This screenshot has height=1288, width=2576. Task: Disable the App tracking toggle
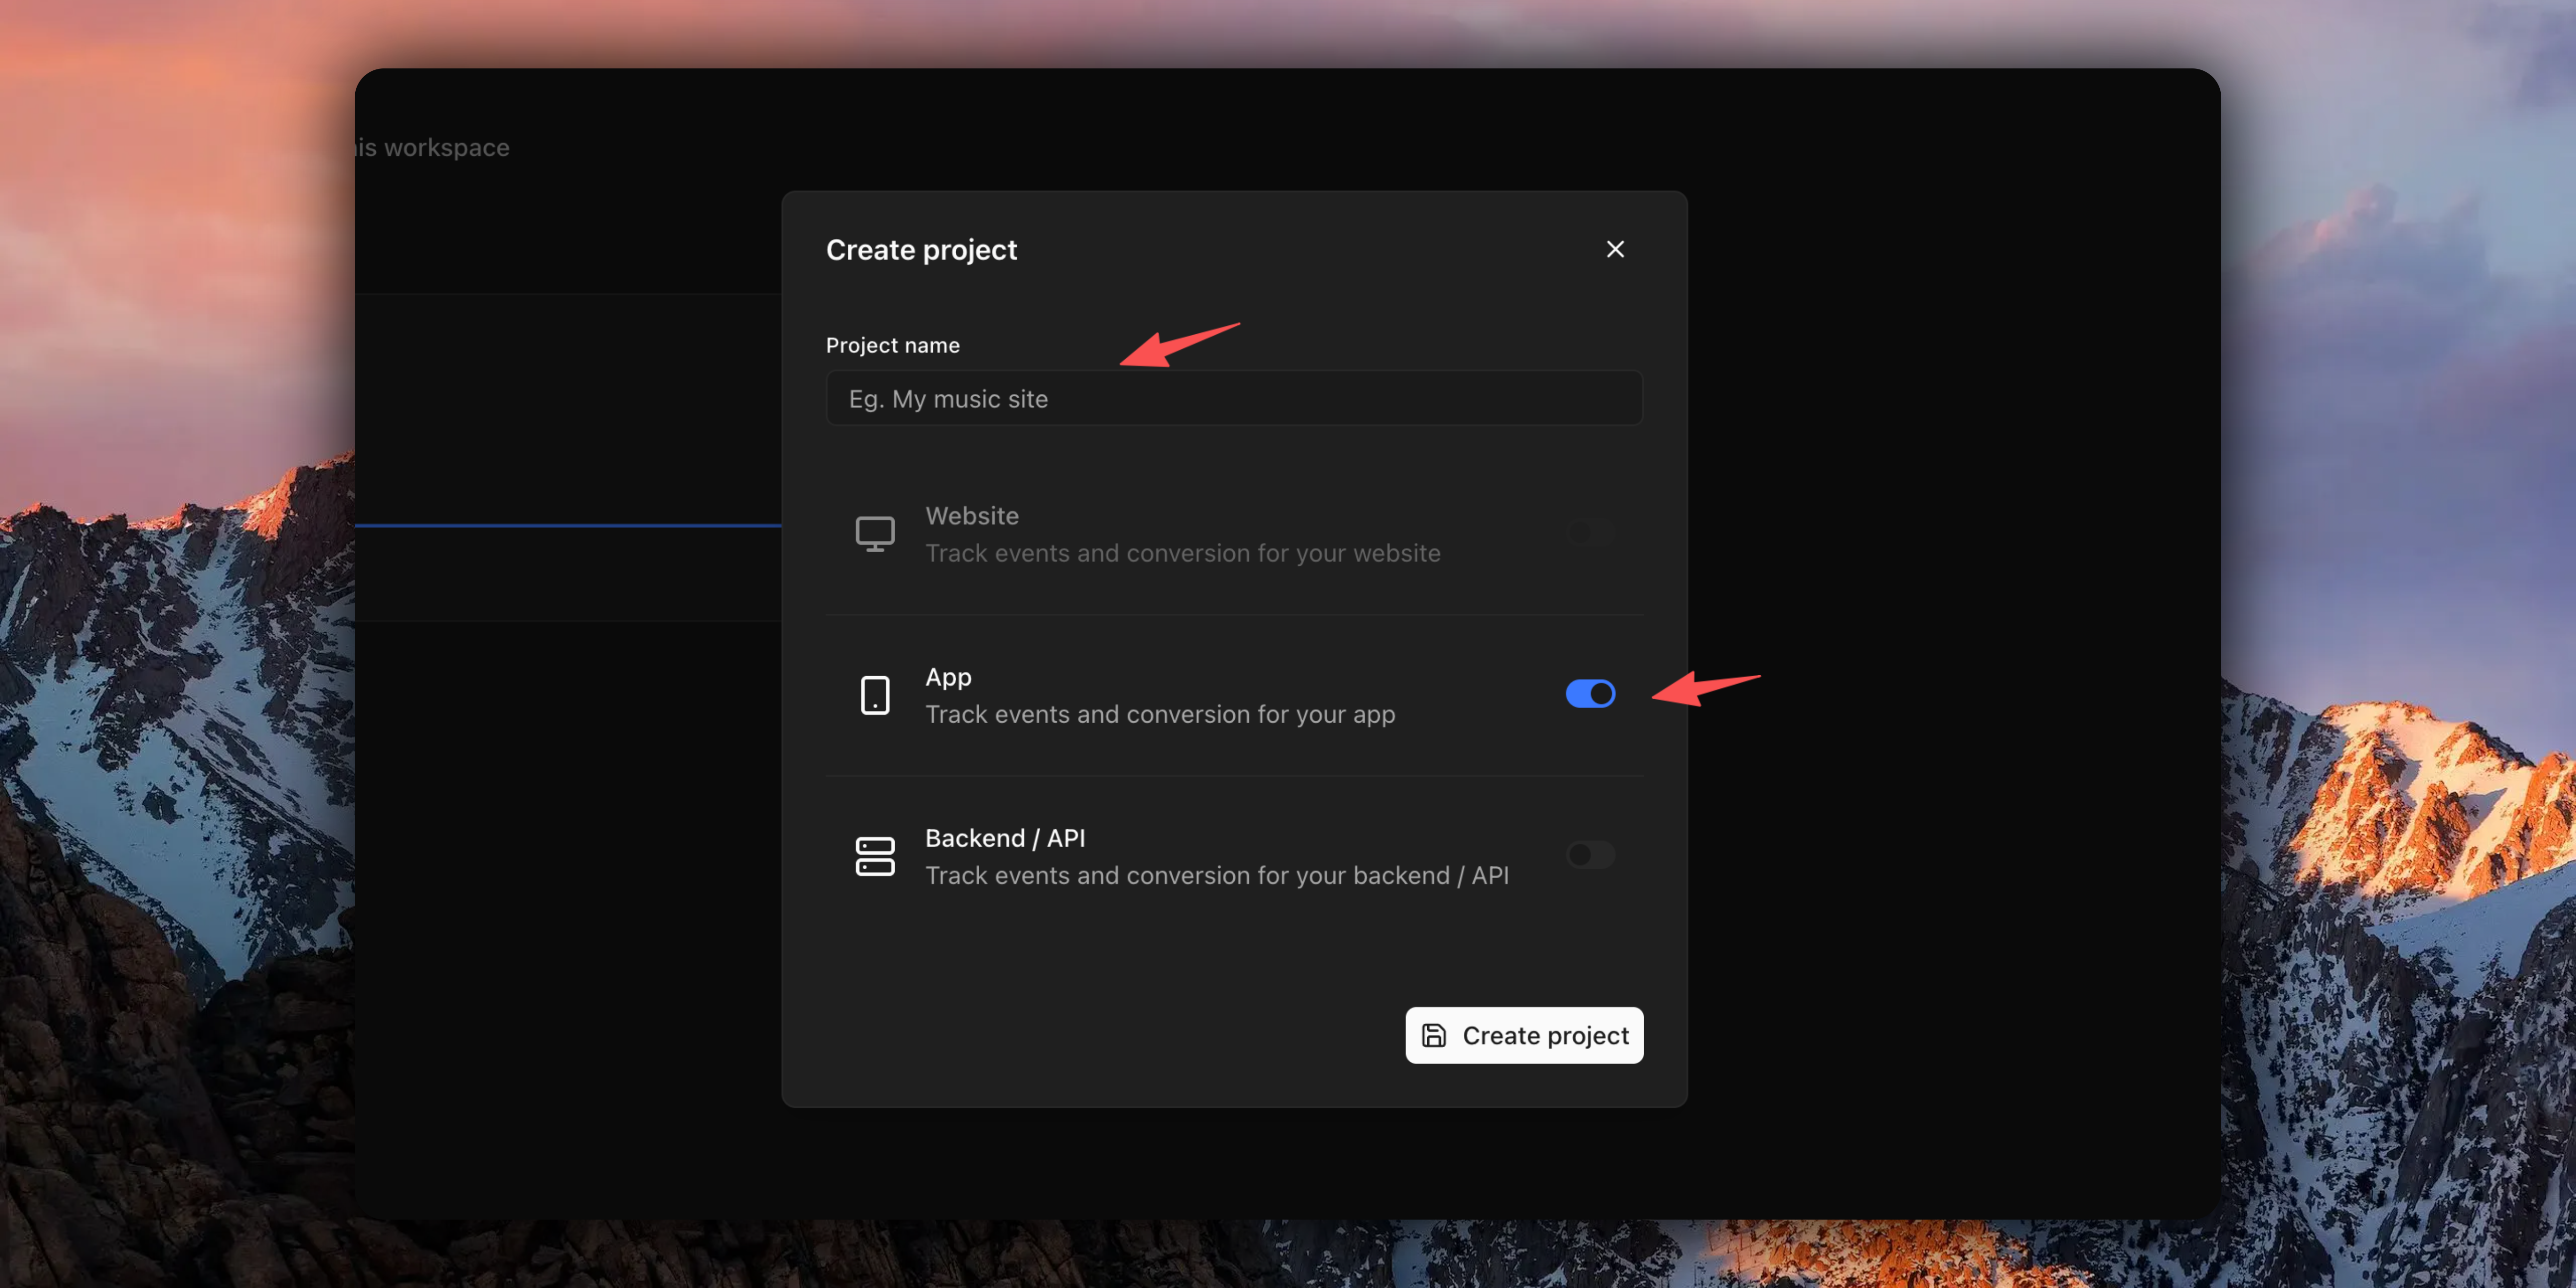click(1590, 693)
